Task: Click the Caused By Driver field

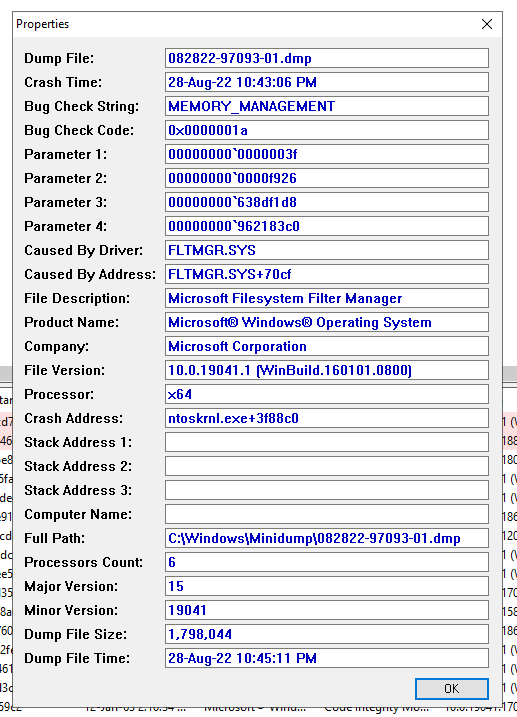Action: [x=327, y=250]
